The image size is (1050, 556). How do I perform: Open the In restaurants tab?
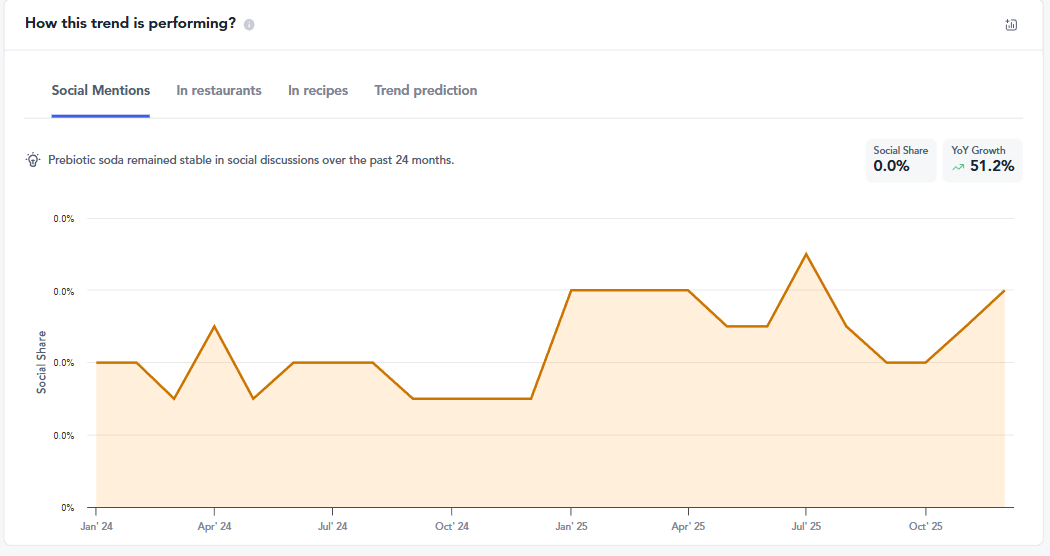(x=219, y=91)
